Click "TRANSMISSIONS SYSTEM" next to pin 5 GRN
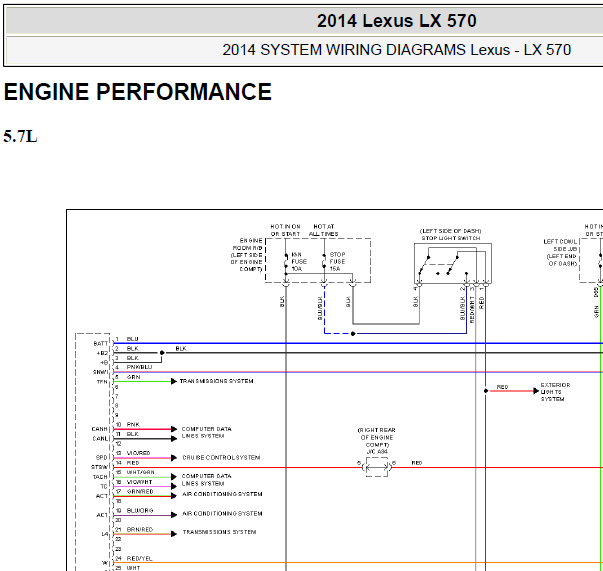This screenshot has height=571, width=603. (x=217, y=381)
